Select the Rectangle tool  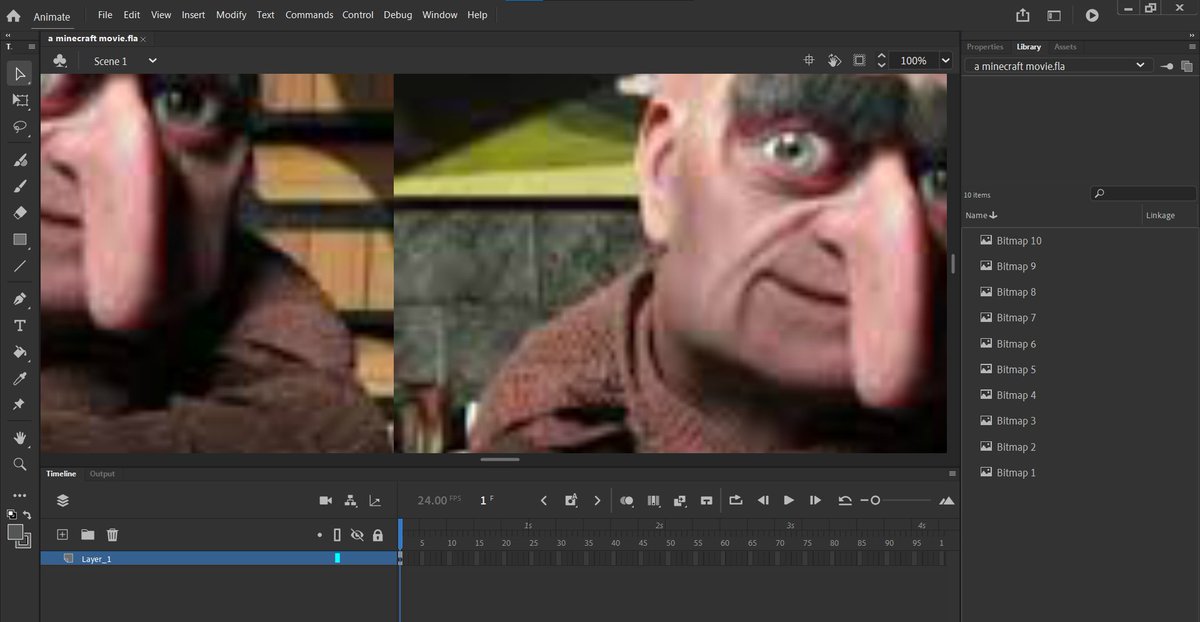pyautogui.click(x=20, y=240)
